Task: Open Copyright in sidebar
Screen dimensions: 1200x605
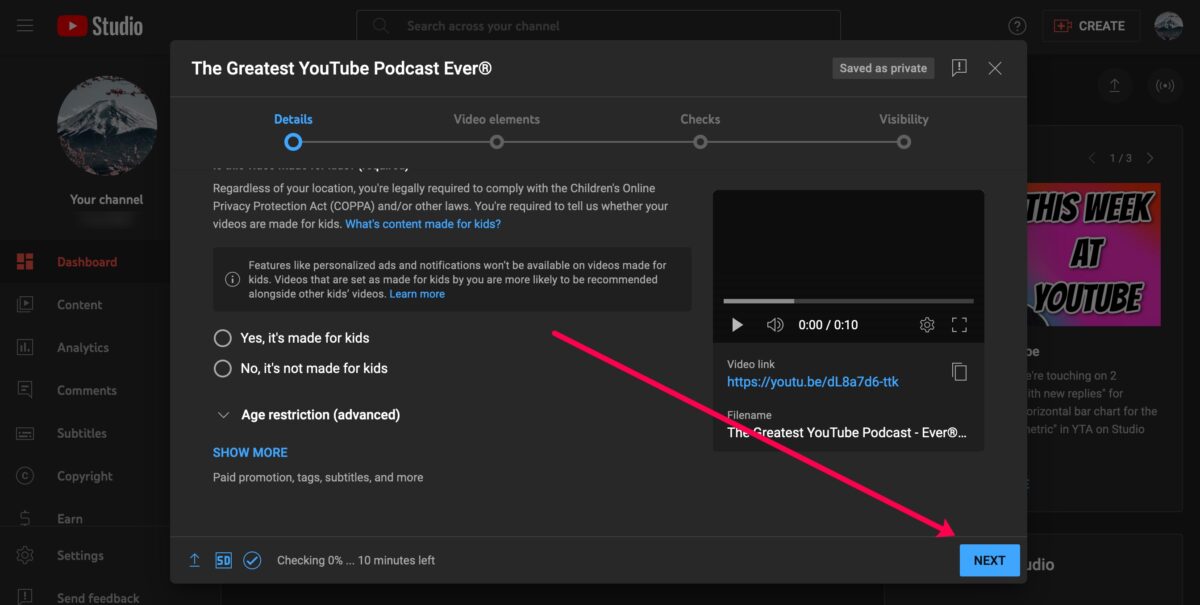Action: [x=85, y=477]
